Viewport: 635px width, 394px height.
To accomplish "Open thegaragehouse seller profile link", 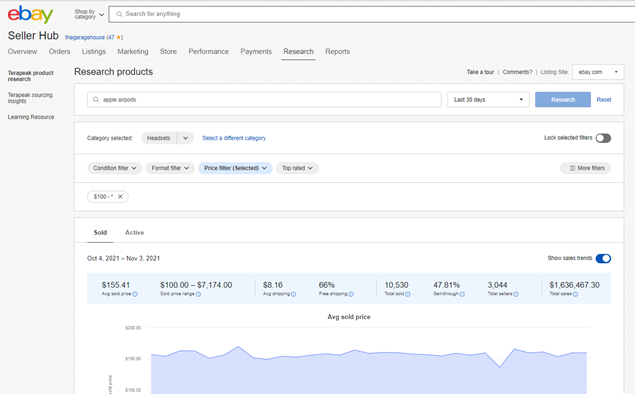I will pyautogui.click(x=85, y=37).
